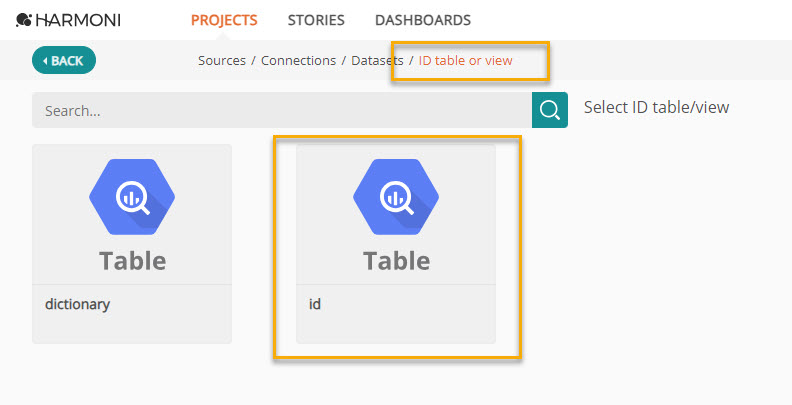Click the Select ID table/view heading
The image size is (792, 405).
click(656, 107)
